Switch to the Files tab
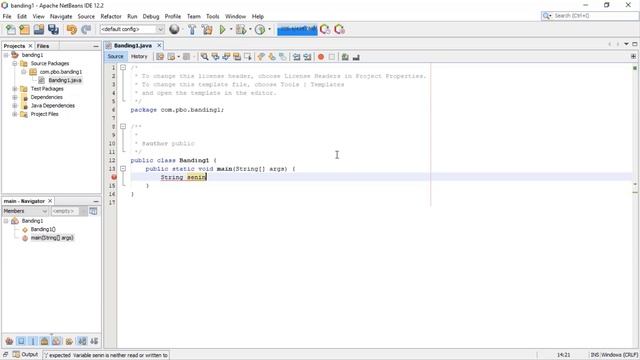 tap(43, 46)
